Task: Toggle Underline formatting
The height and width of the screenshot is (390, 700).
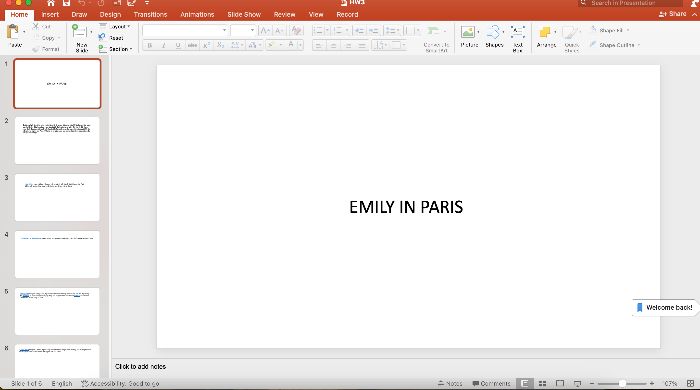Action: coord(178,45)
